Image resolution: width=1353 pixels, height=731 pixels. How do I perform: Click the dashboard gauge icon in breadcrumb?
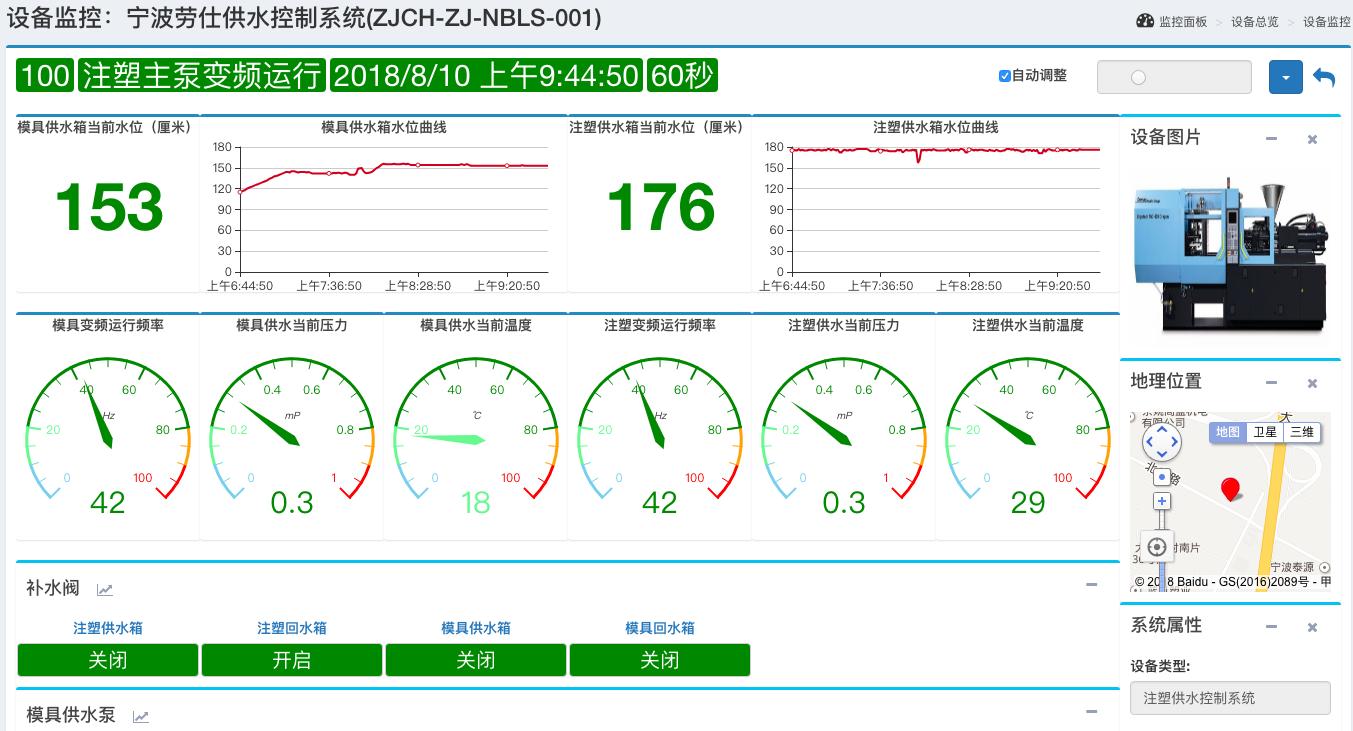[x=1145, y=21]
